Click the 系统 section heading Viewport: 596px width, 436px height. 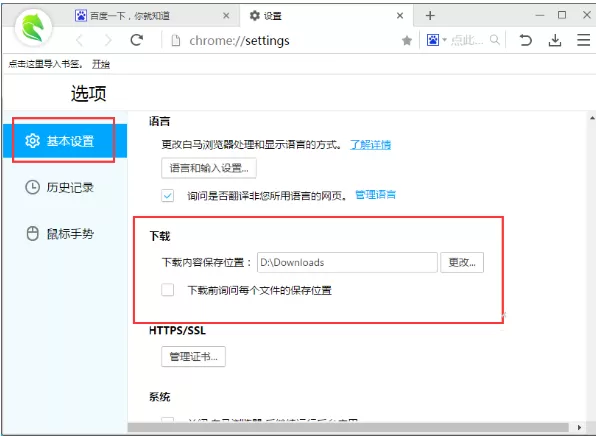click(160, 397)
